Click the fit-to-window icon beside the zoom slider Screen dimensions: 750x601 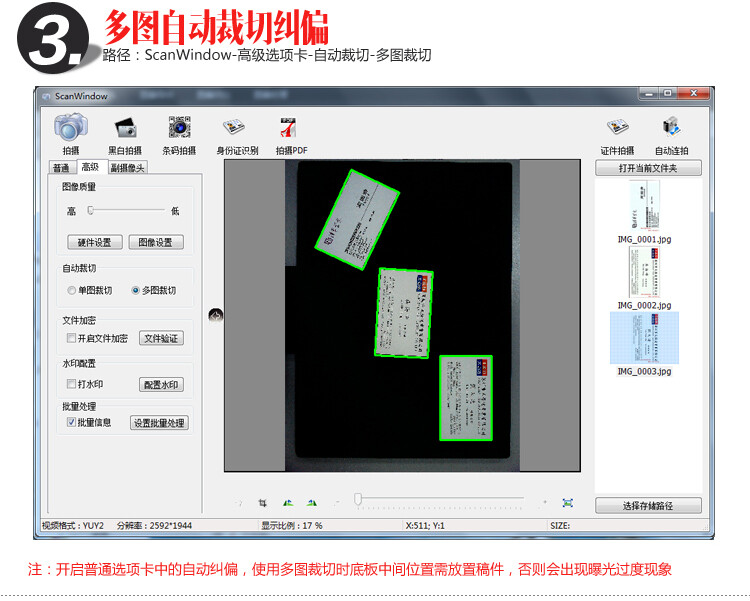(x=567, y=502)
